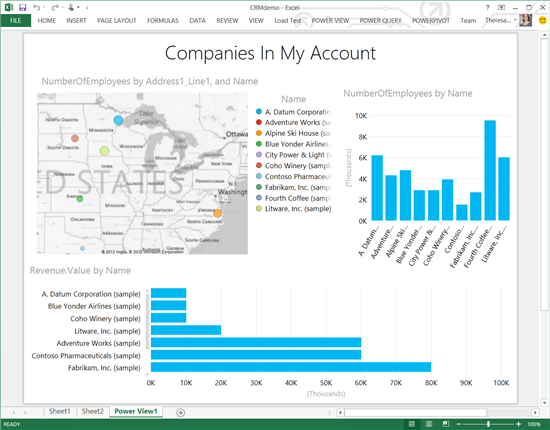Image resolution: width=550 pixels, height=430 pixels.
Task: Click City Power & Light legend entry
Action: click(x=294, y=155)
